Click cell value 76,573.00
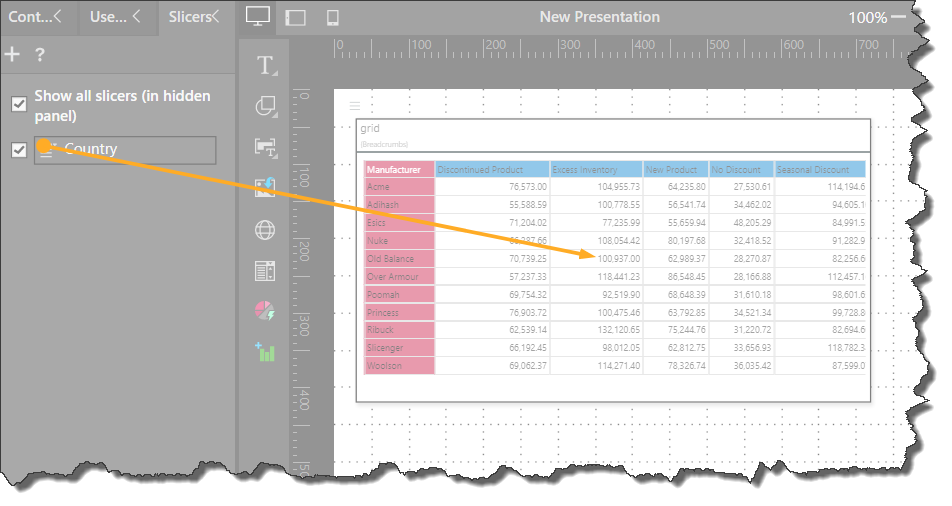Screen dimensions: 952x506 tap(528, 186)
